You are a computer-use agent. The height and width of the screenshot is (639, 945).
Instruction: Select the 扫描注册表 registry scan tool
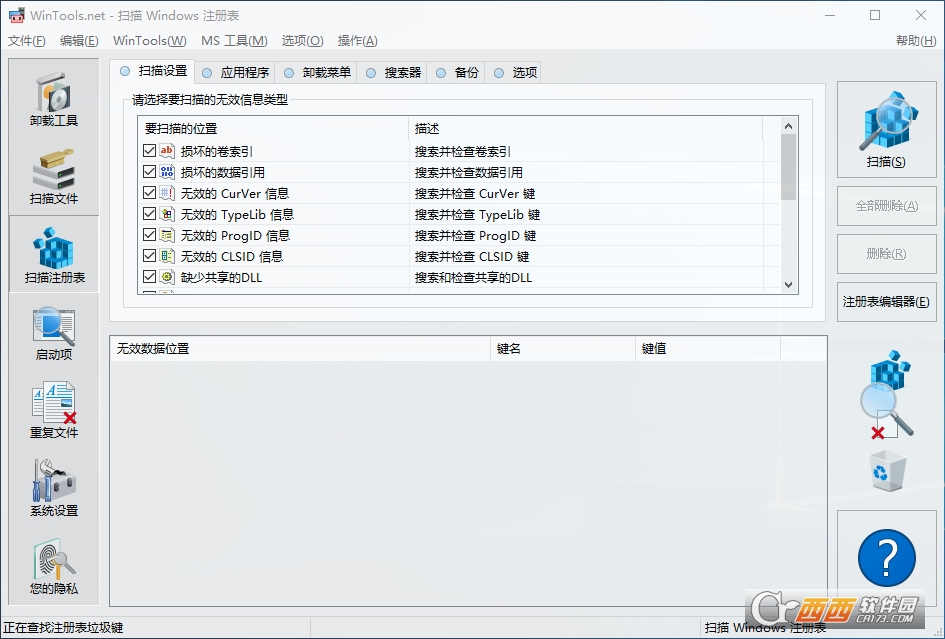coord(54,255)
